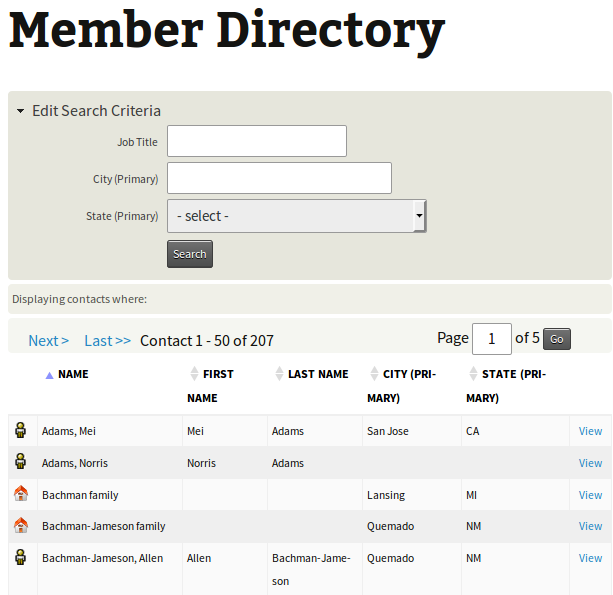View the contact Adams, Mei
Image resolution: width=613 pixels, height=595 pixels.
point(590,431)
